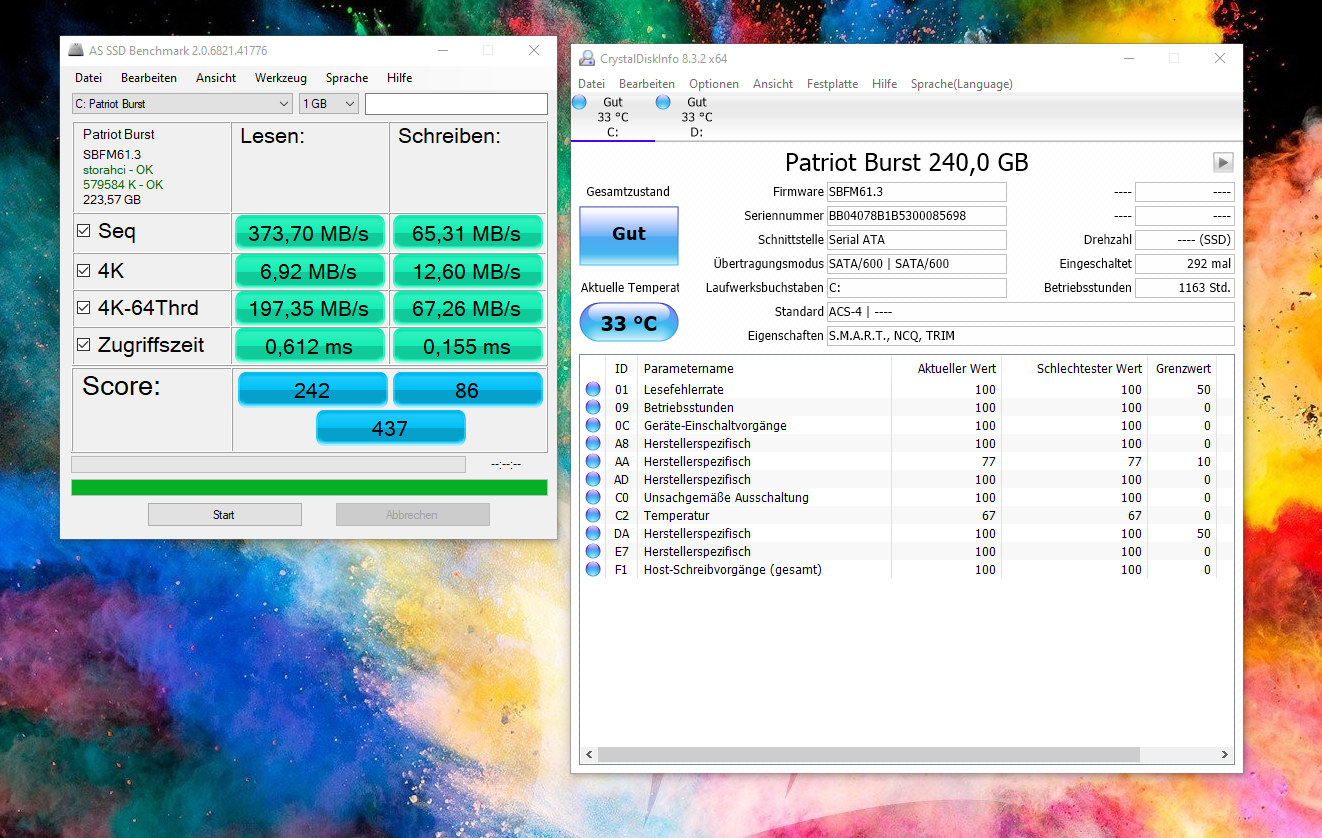
Task: Click the blue orb for attribute A8
Action: pos(594,444)
